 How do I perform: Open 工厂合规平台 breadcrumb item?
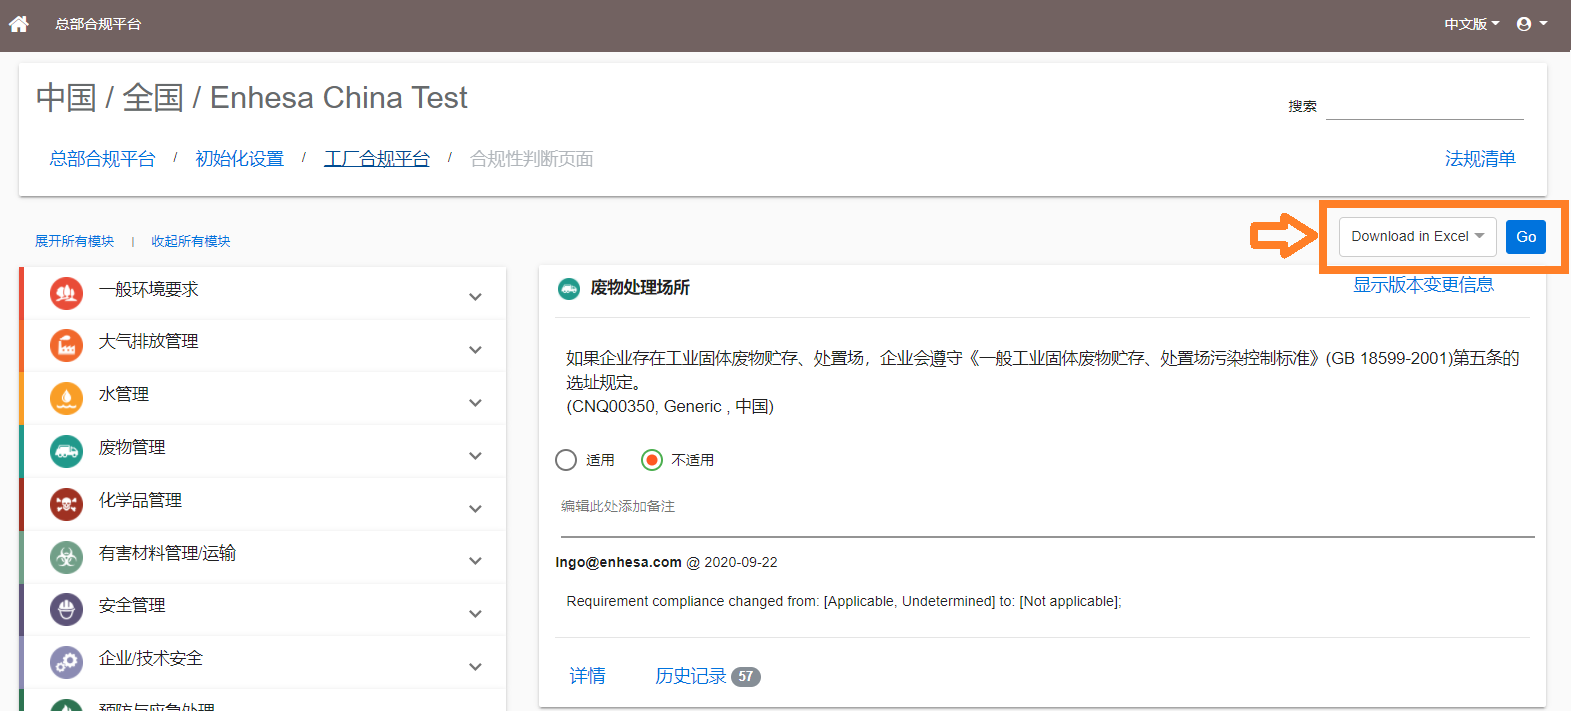point(377,159)
